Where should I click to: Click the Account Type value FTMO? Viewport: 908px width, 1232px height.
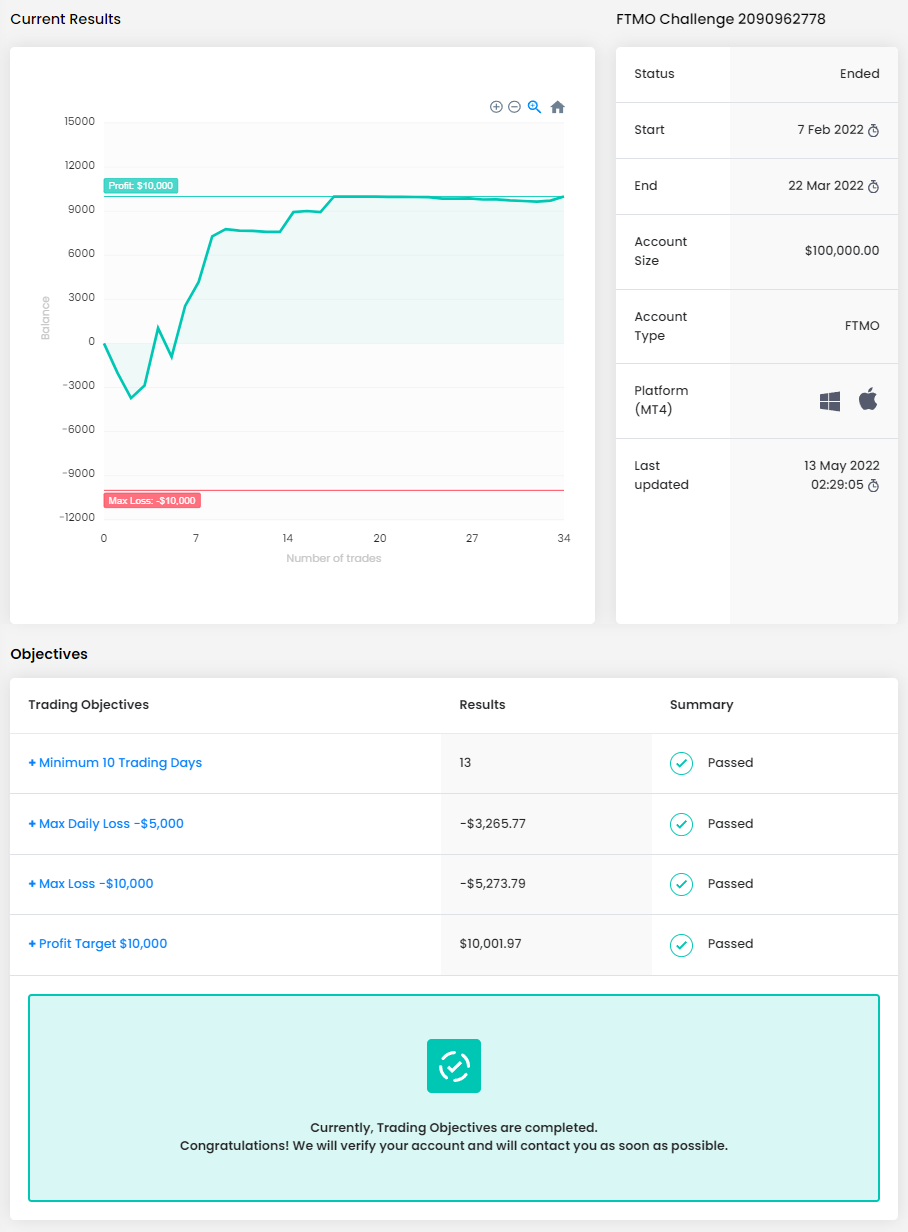coord(862,326)
